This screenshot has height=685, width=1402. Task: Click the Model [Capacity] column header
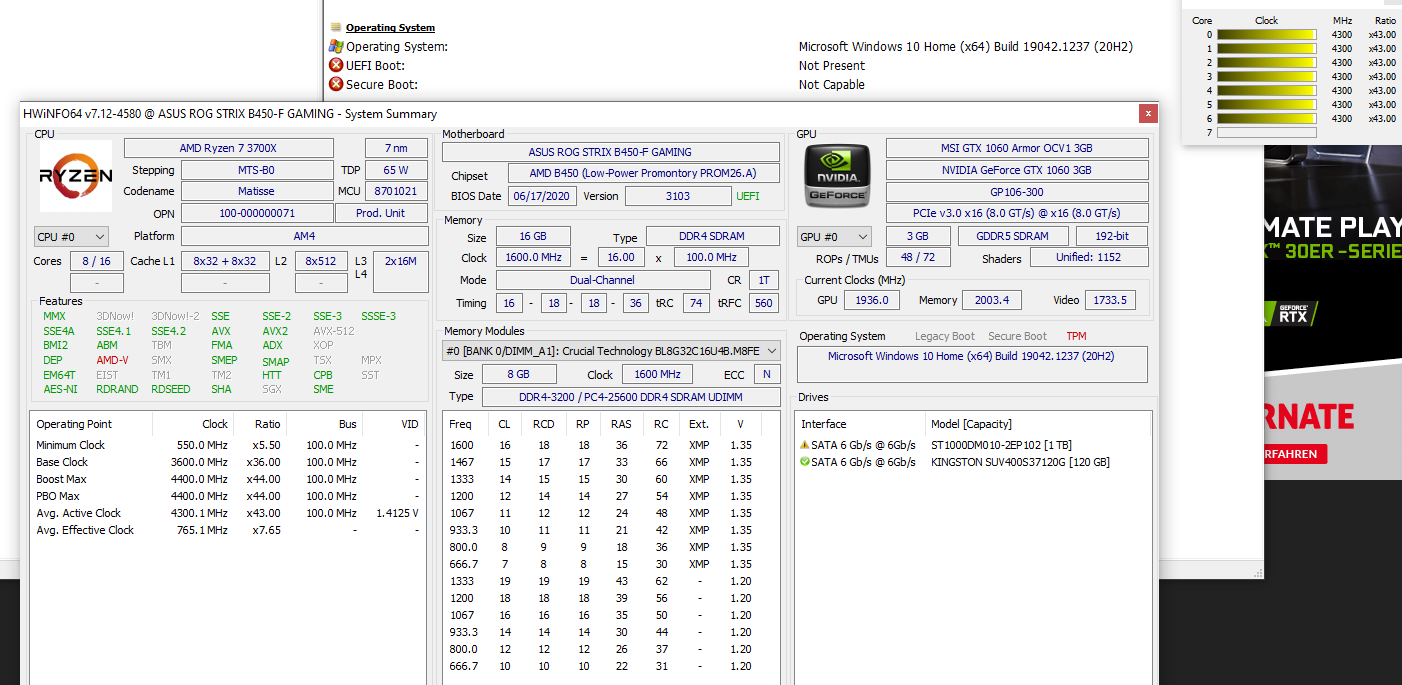[x=1036, y=424]
